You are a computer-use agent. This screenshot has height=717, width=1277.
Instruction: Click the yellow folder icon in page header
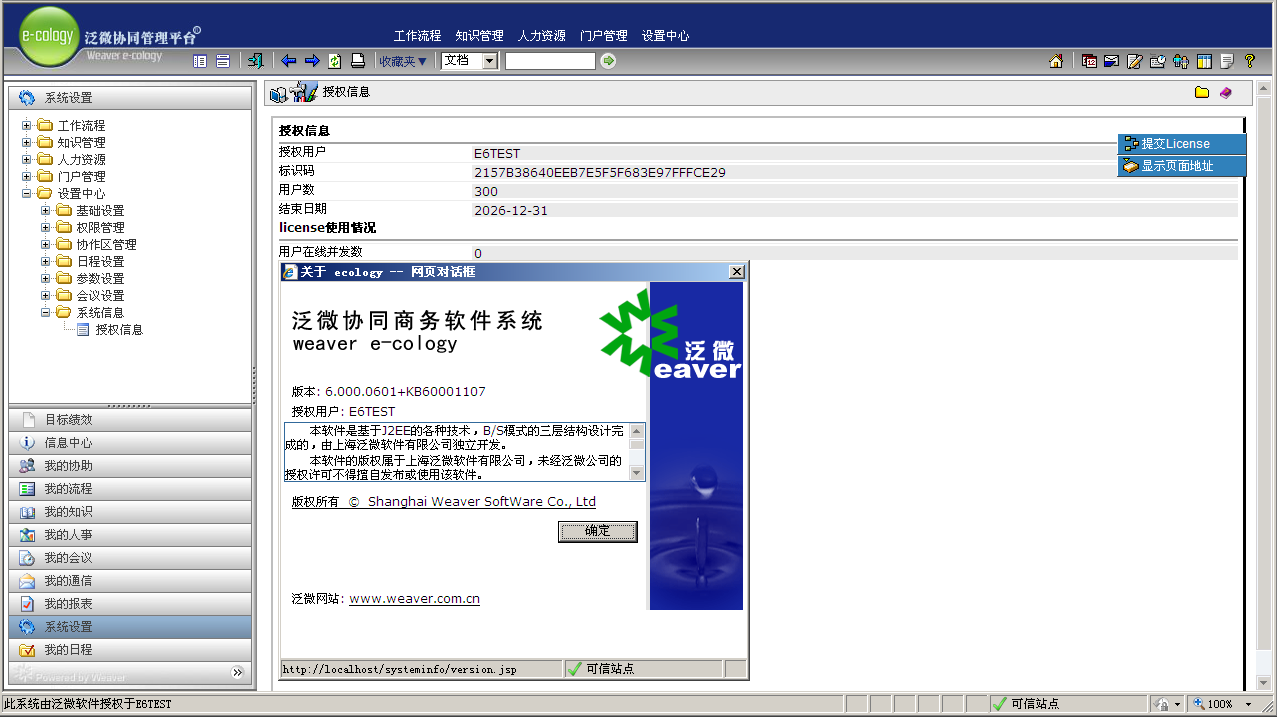1202,93
